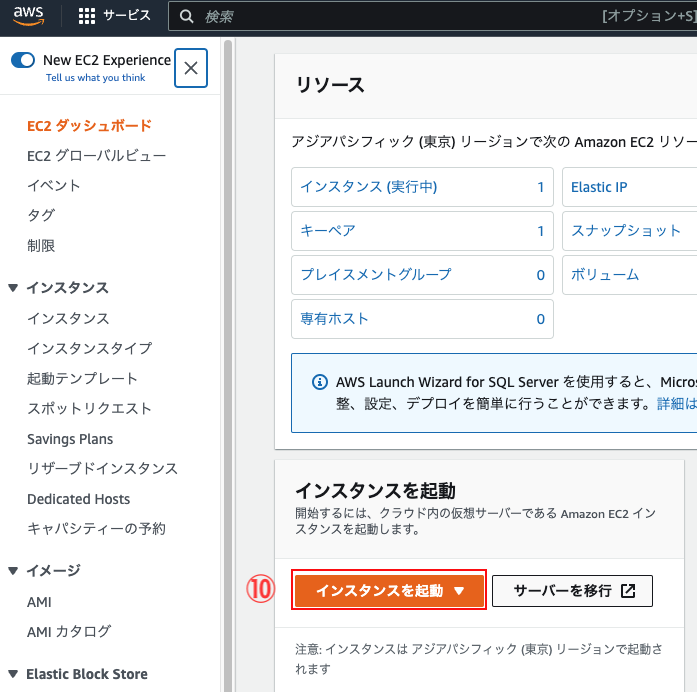Screen dimensions: 697x692
Task: Toggle the New EC2 Experience switch
Action: [23, 60]
